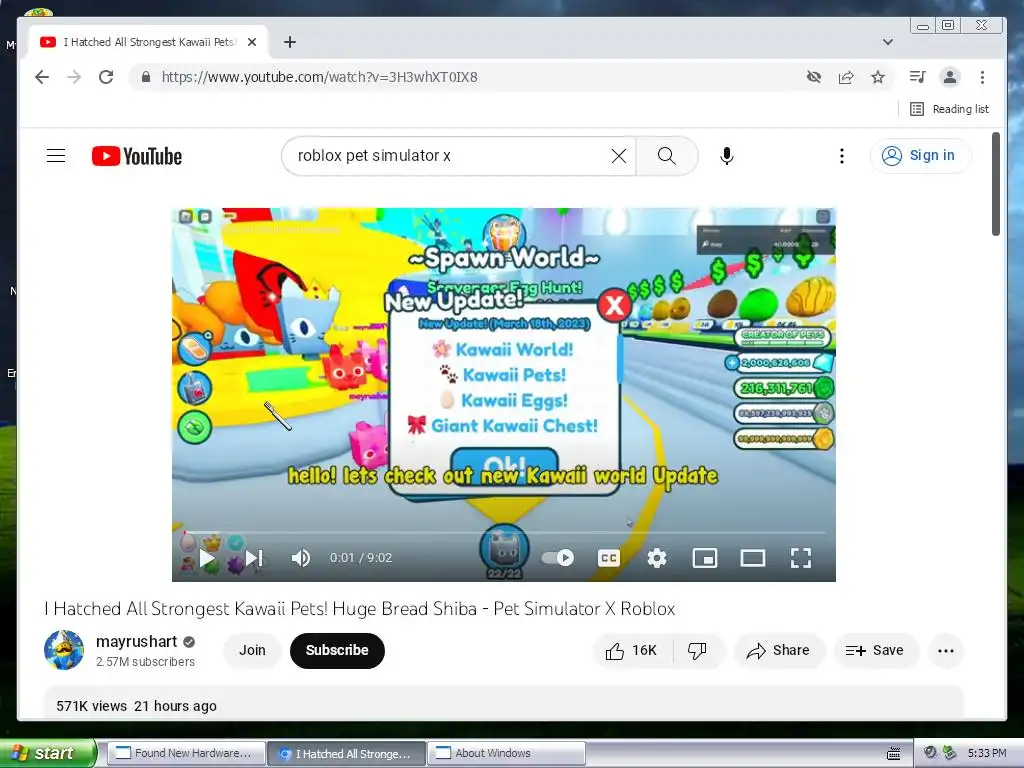The width and height of the screenshot is (1024, 768).
Task: Open the Windows start menu
Action: tap(48, 753)
